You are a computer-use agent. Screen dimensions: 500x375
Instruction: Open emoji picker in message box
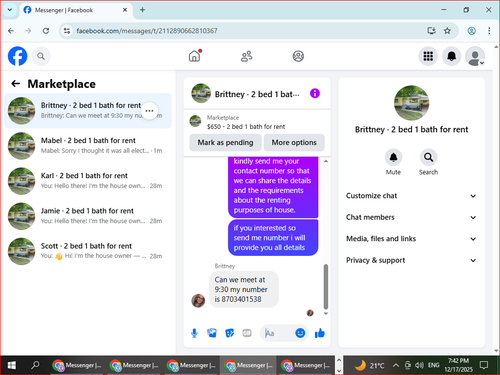(300, 333)
